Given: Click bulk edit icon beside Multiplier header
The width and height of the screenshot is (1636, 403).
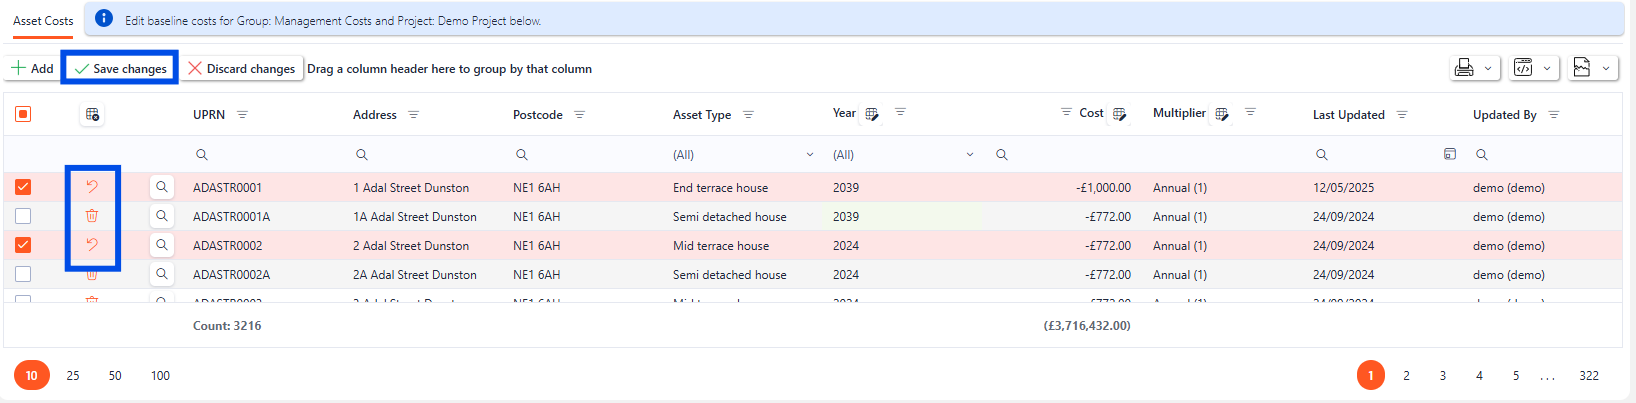Looking at the screenshot, I should coord(1221,114).
